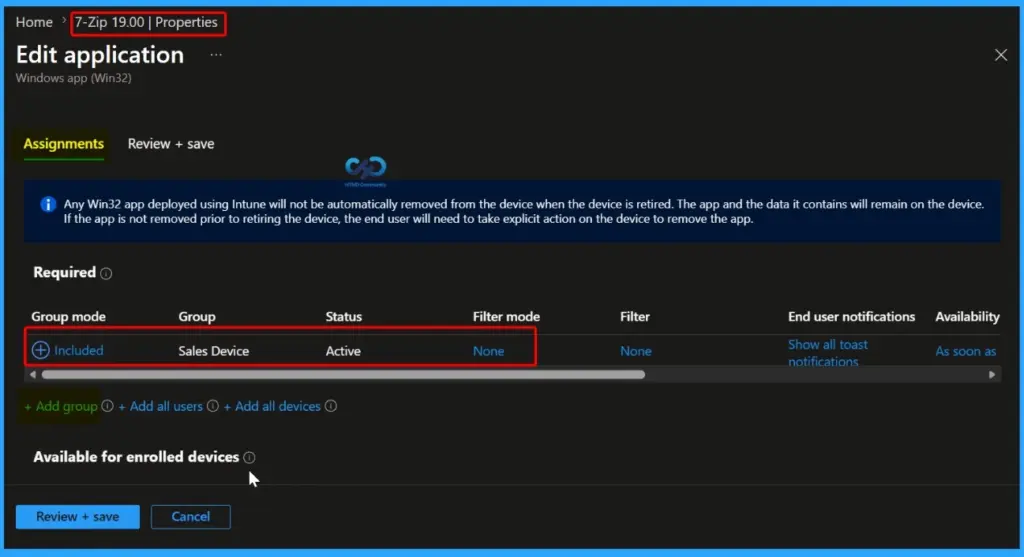Click the horizontal scrollbar thumb
This screenshot has height=557, width=1024.
coord(344,375)
